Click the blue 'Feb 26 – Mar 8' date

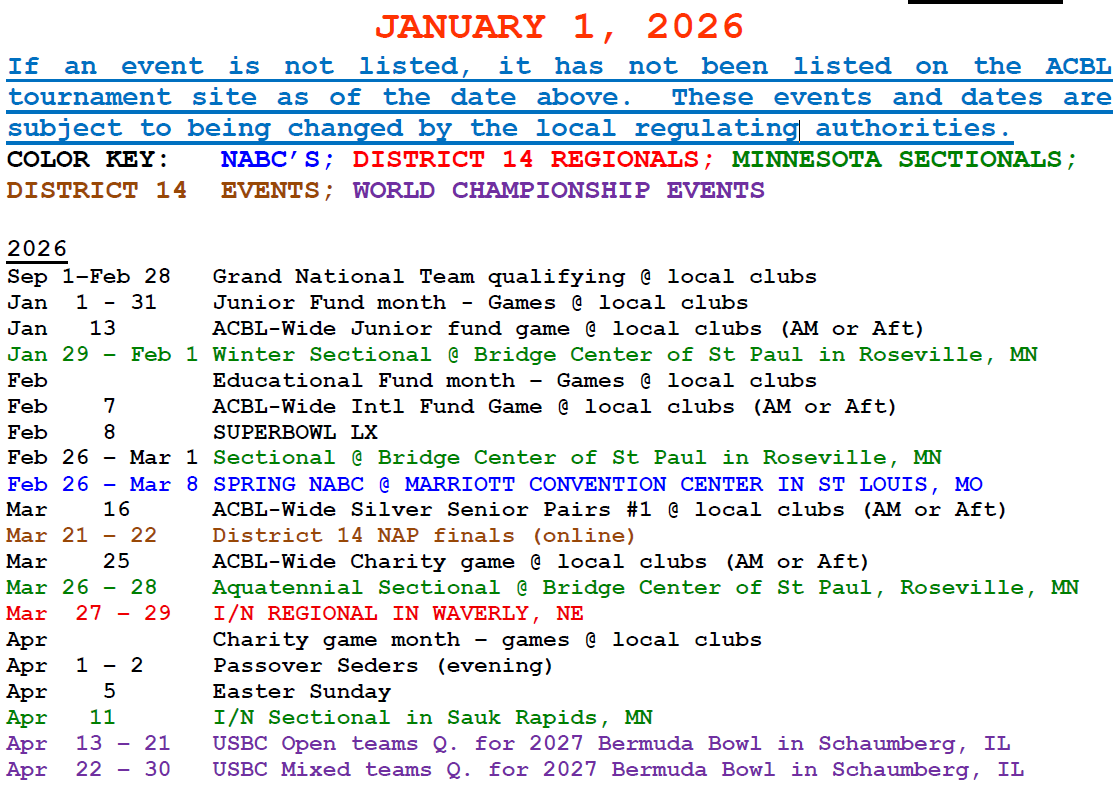click(102, 484)
